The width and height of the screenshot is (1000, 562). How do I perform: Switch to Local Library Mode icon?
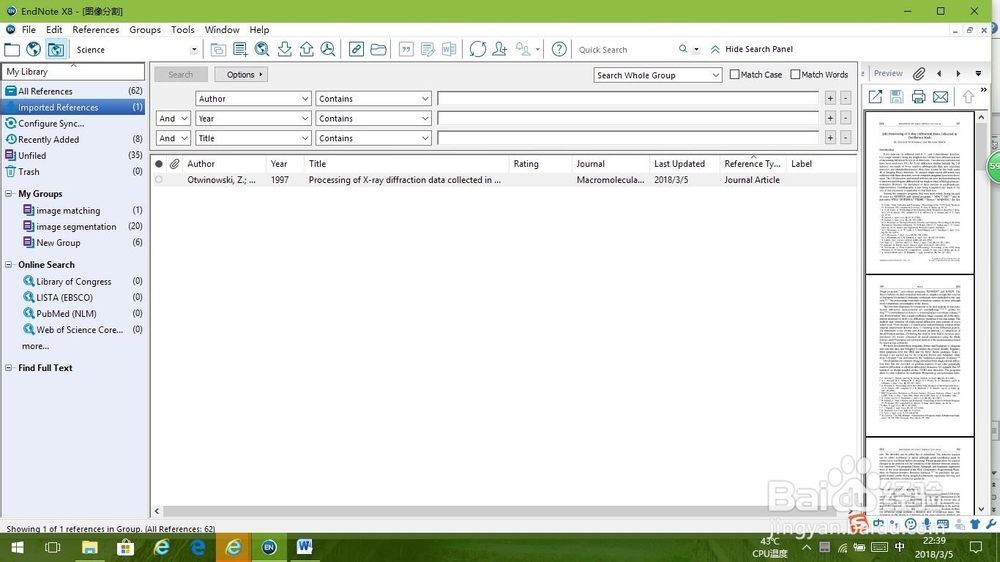[x=12, y=49]
